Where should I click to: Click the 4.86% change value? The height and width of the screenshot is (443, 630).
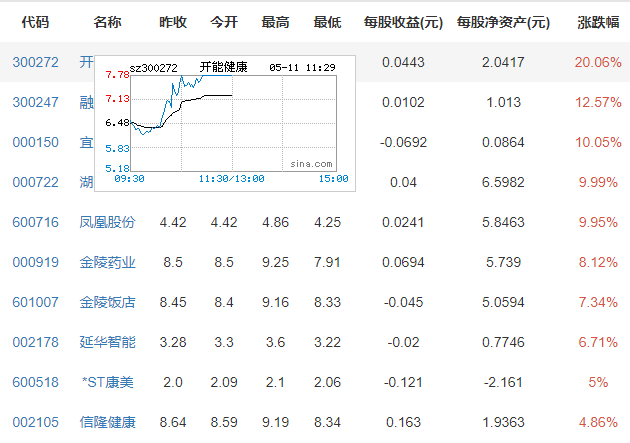pyautogui.click(x=598, y=422)
